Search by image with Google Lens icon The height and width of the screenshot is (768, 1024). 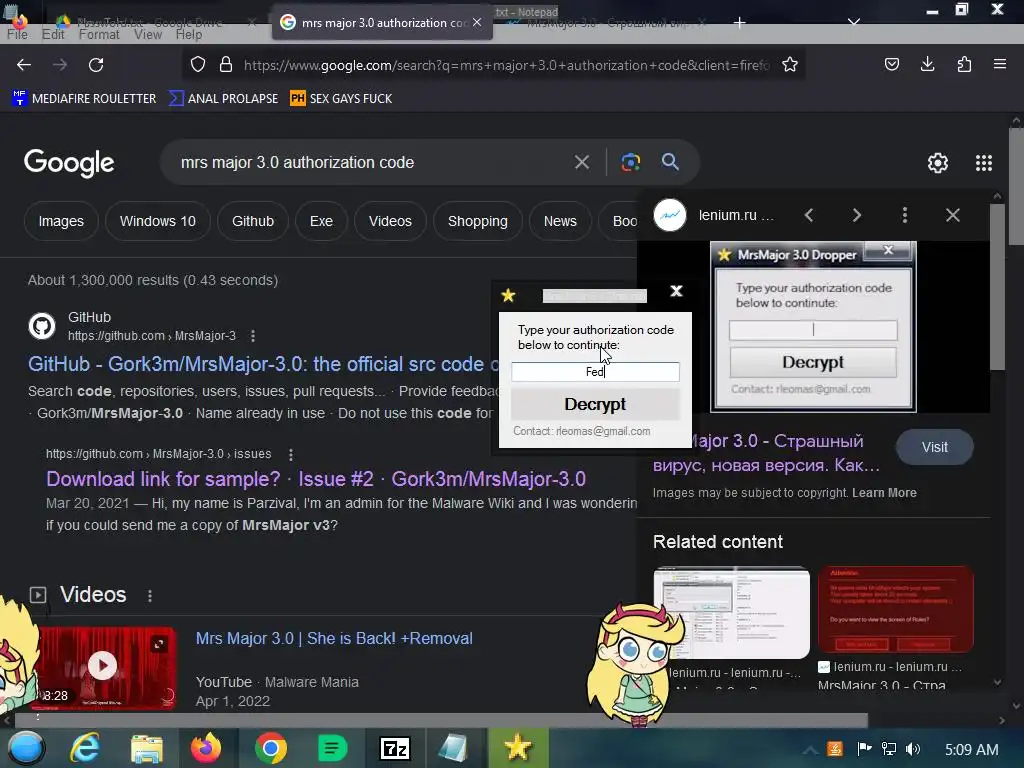point(630,162)
